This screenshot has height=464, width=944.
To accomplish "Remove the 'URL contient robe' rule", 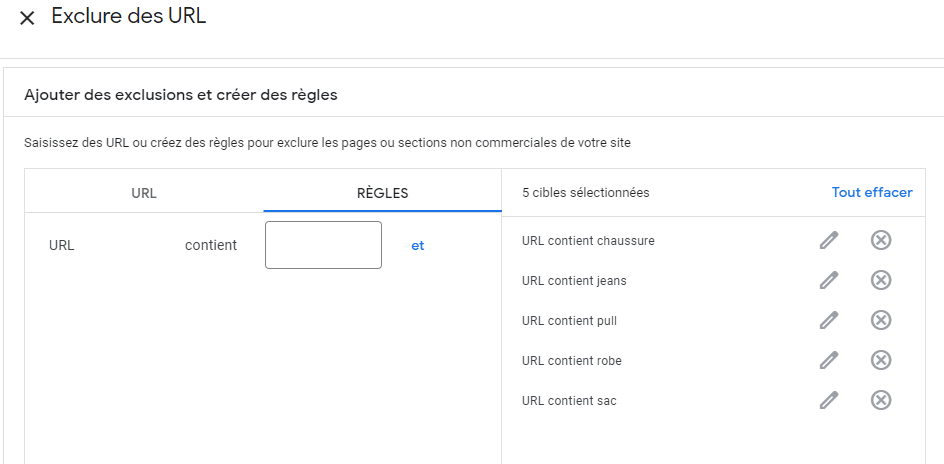I will pos(881,360).
